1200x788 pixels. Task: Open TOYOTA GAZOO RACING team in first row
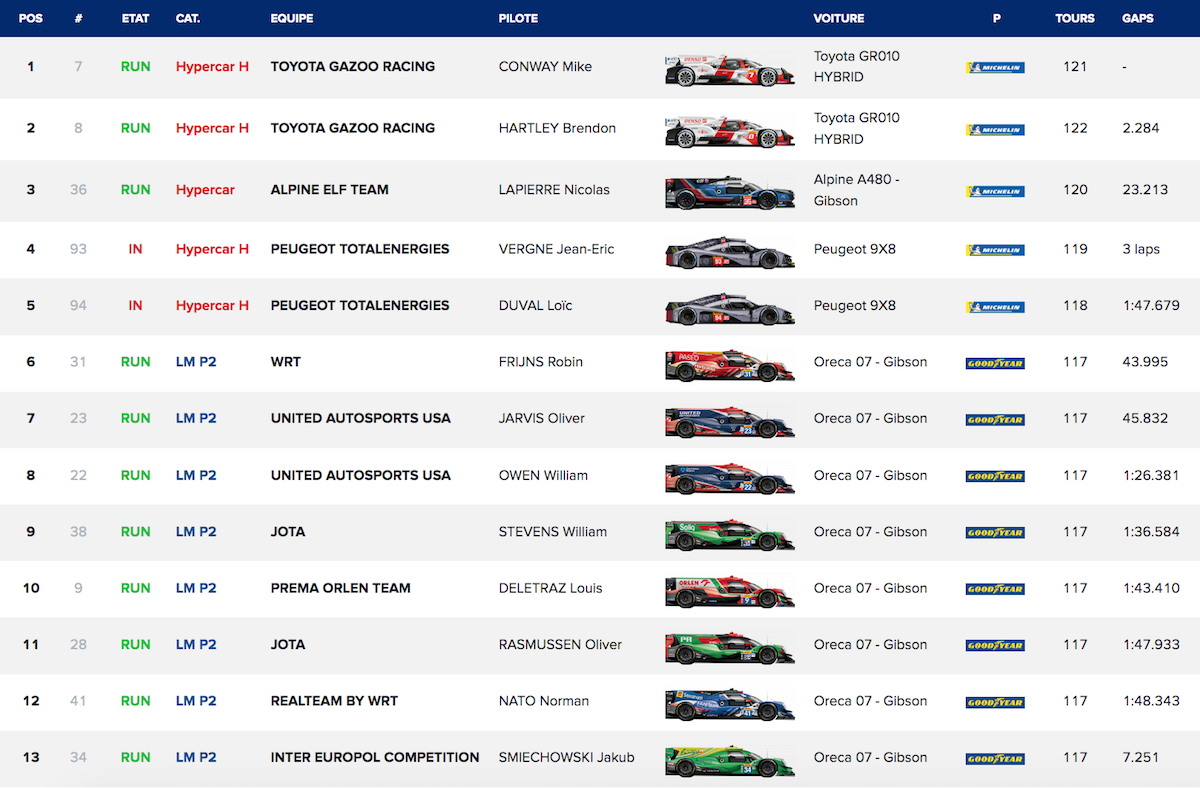coord(352,67)
